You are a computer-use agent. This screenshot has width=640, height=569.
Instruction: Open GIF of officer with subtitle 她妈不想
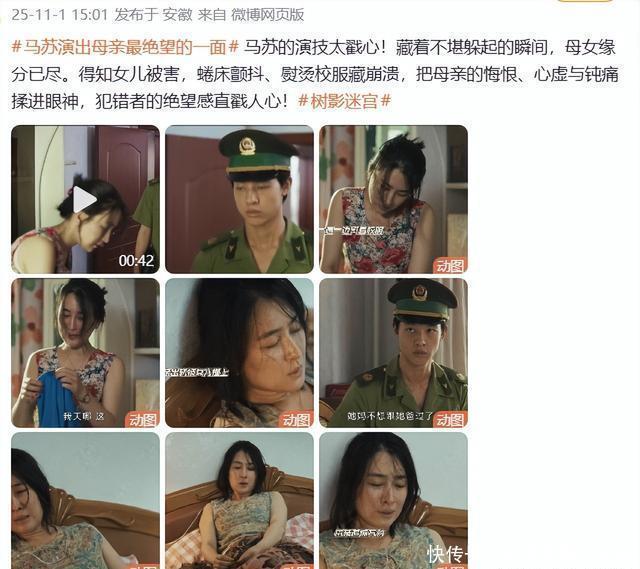393,353
